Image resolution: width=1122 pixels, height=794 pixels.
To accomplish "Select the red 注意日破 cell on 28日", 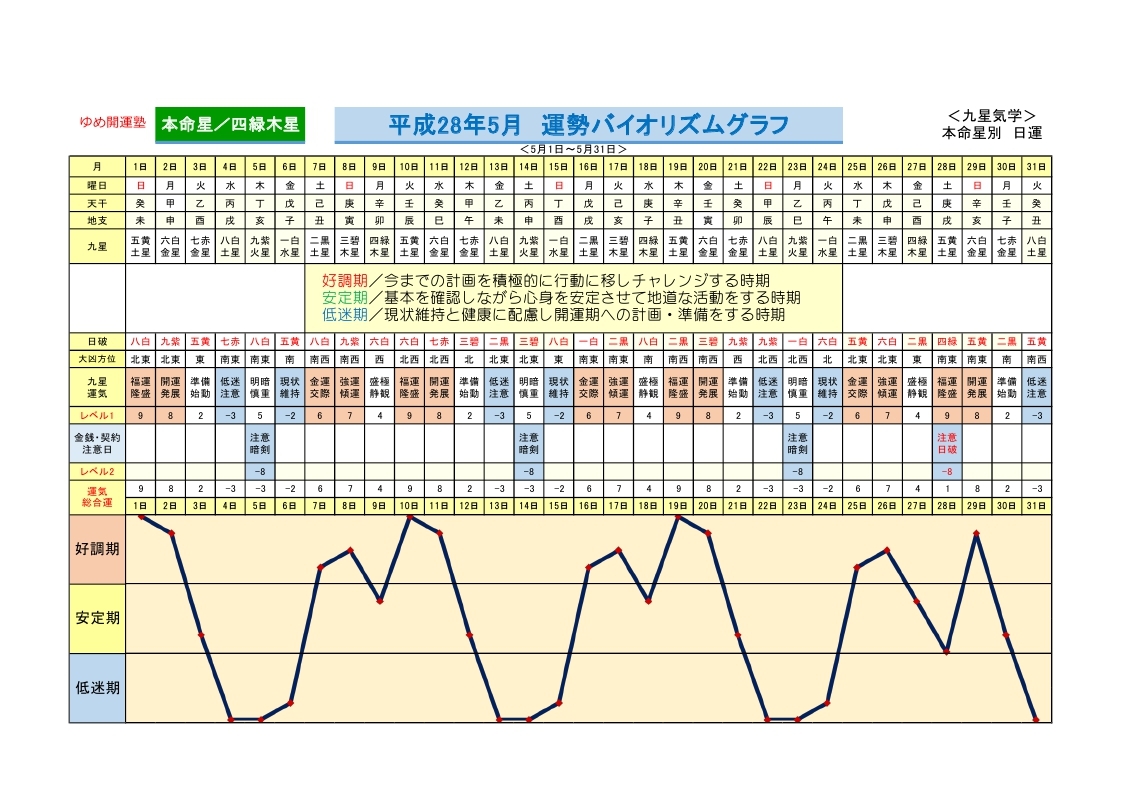I will tap(947, 442).
